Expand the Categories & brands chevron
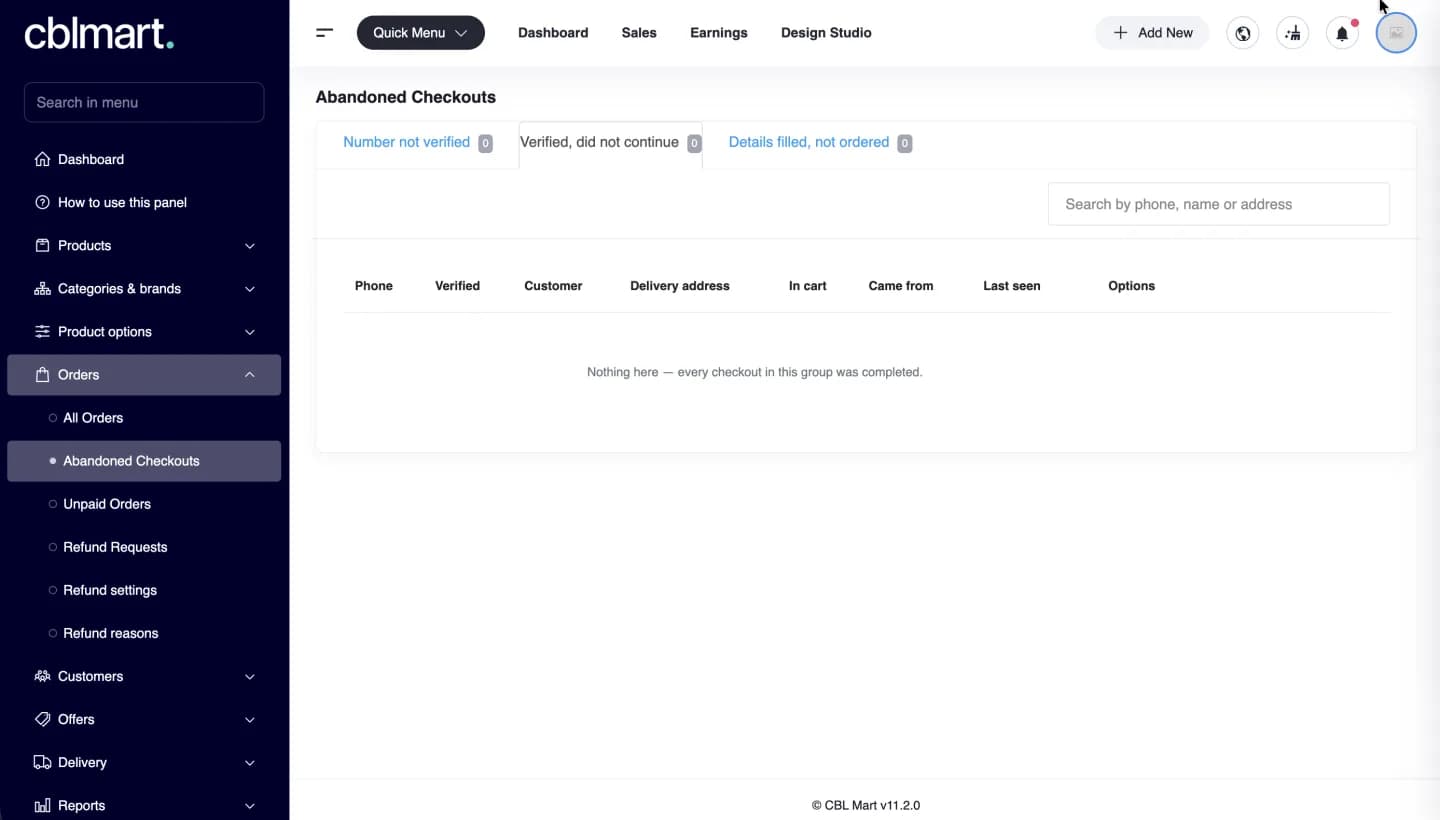Screen dimensions: 1440x820 click(x=250, y=289)
